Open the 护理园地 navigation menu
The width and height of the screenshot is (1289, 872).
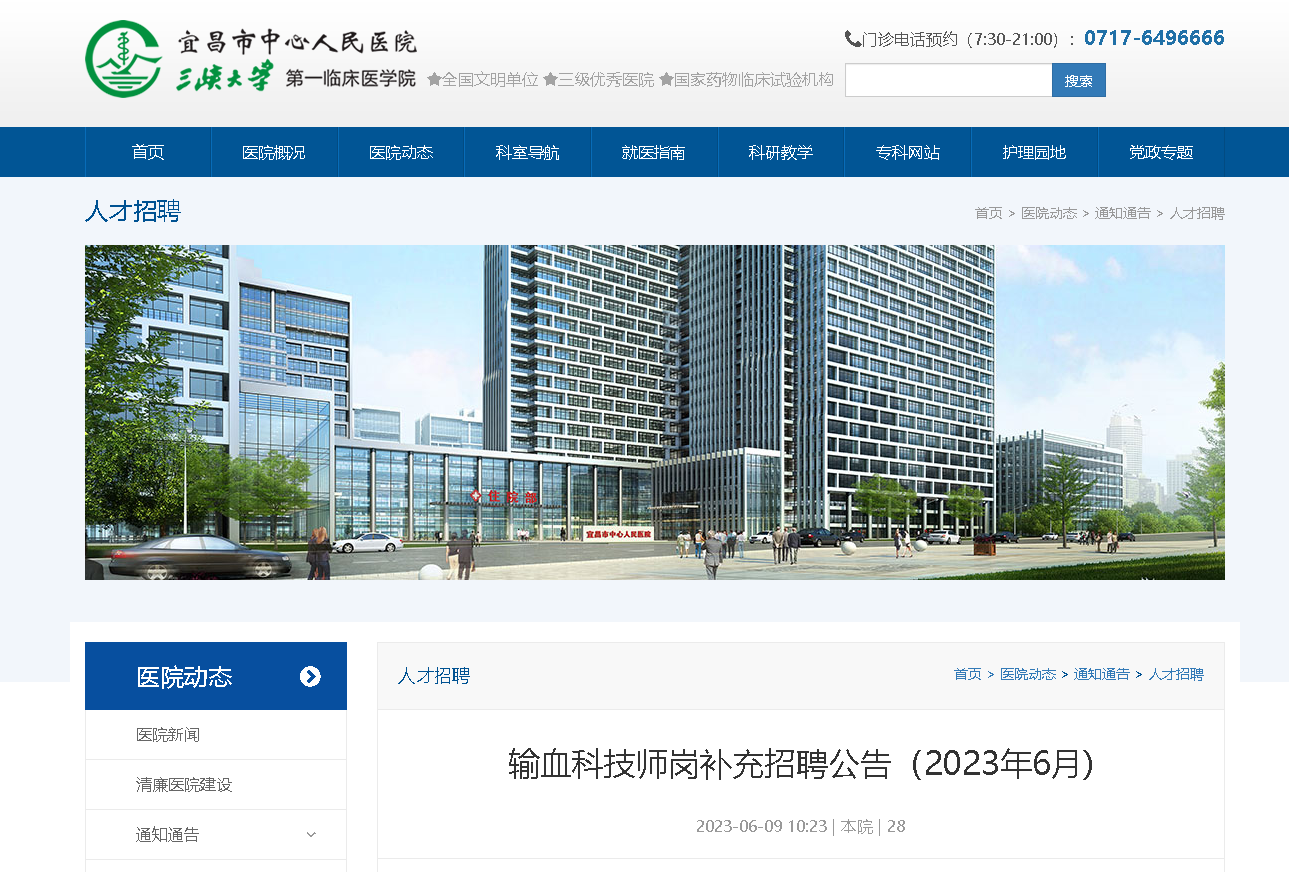pos(1035,152)
